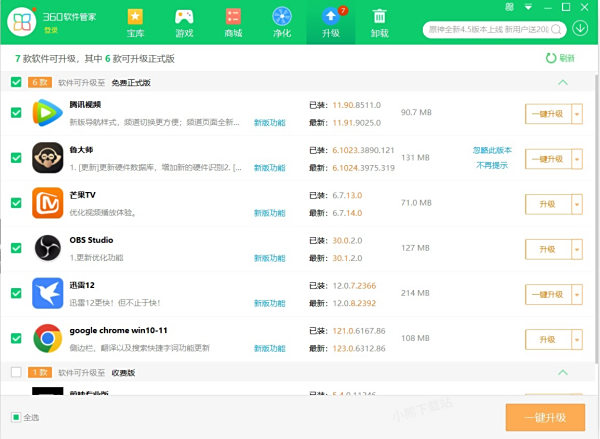Viewport: 600px width, 439px height.
Task: Click the 迅雷12 bird app icon
Action: coord(47,293)
